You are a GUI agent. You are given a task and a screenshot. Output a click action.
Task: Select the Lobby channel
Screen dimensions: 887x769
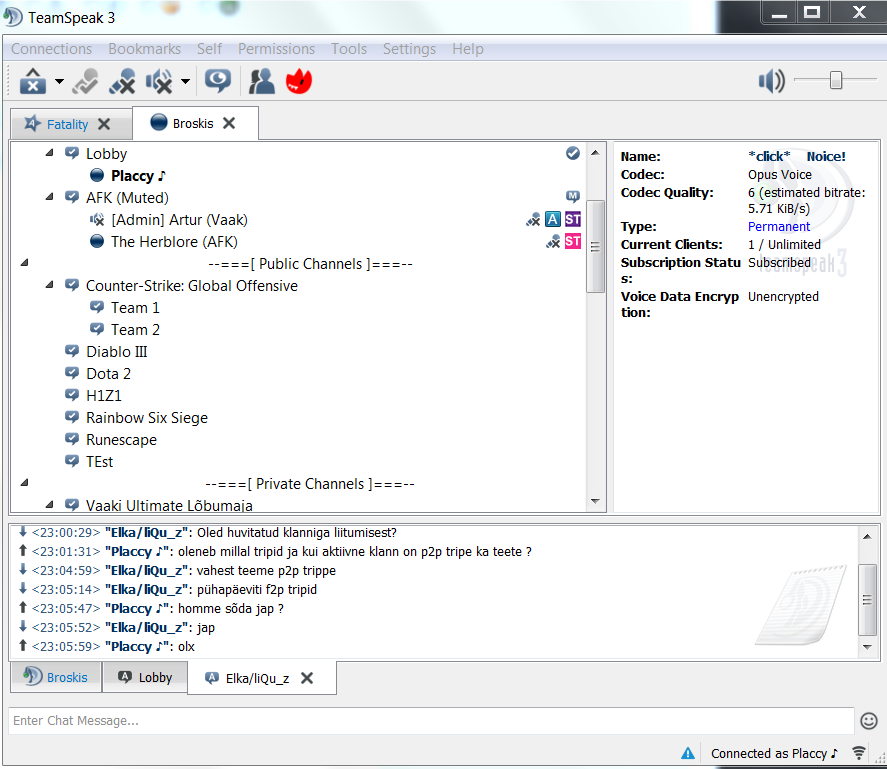[x=106, y=154]
